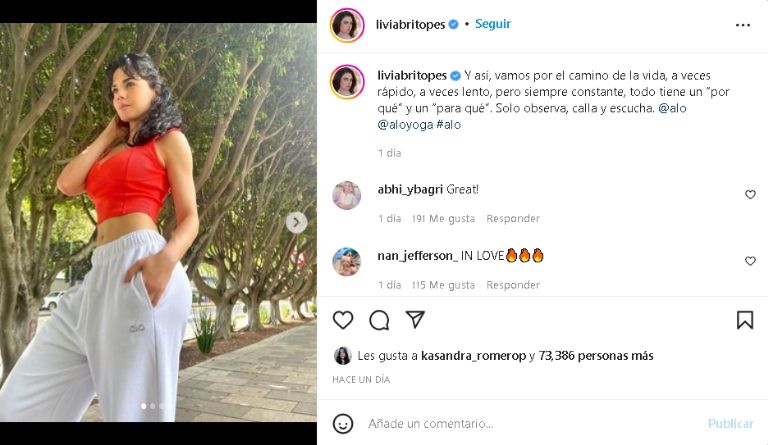Focus the Añade un comentario field
Screen dimensions: 768x445
click(x=534, y=423)
